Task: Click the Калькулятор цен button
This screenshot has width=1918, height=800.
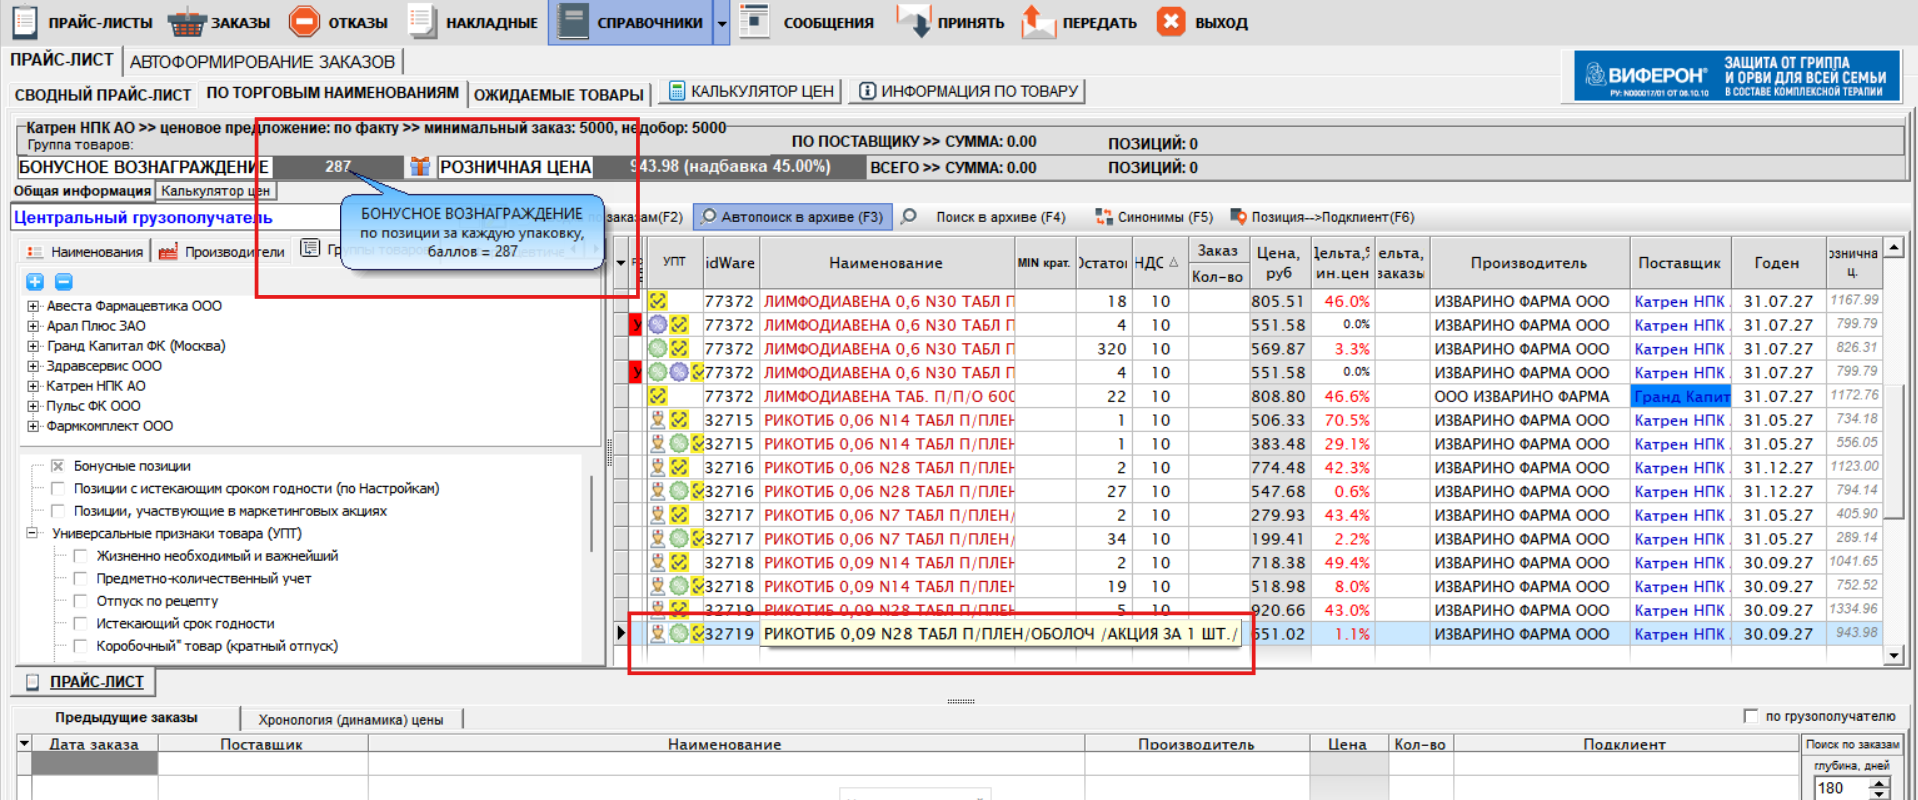Action: [752, 91]
